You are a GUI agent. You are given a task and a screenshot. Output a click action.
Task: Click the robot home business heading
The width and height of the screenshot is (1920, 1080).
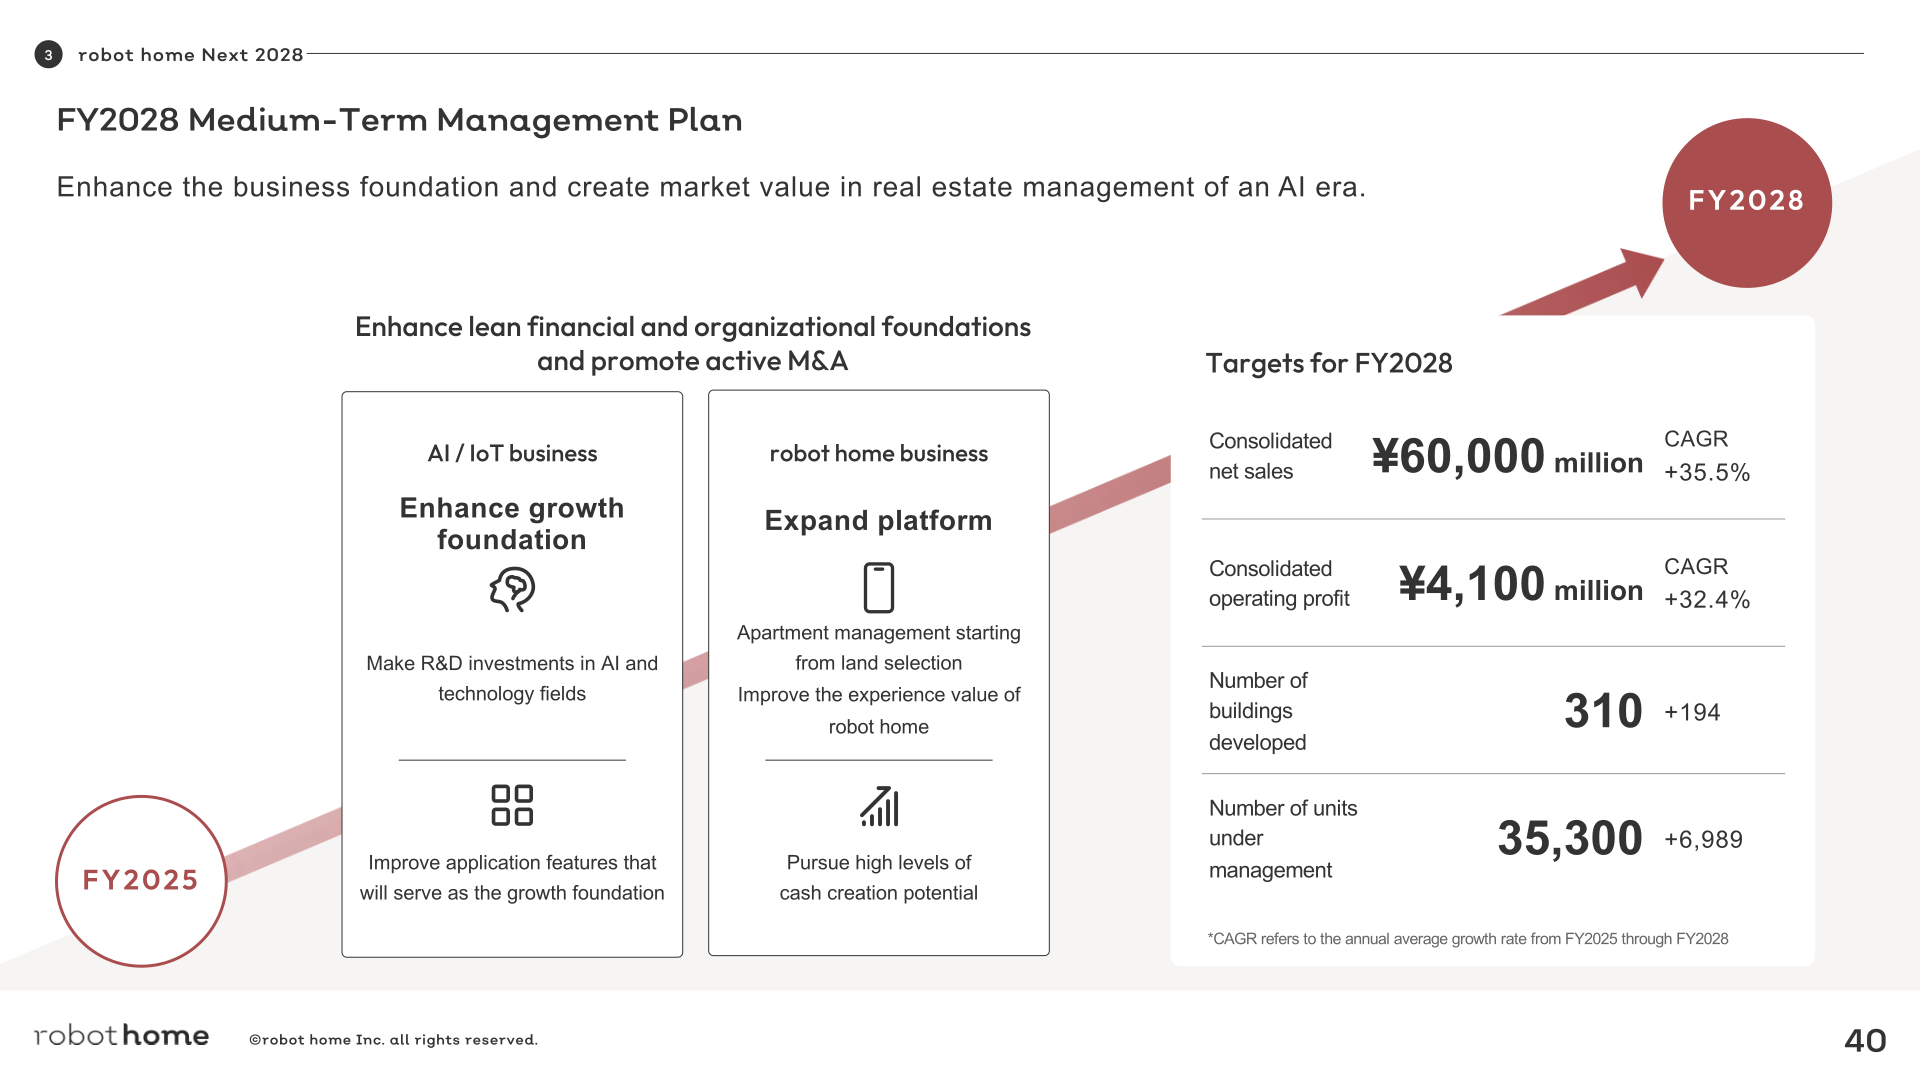[878, 454]
